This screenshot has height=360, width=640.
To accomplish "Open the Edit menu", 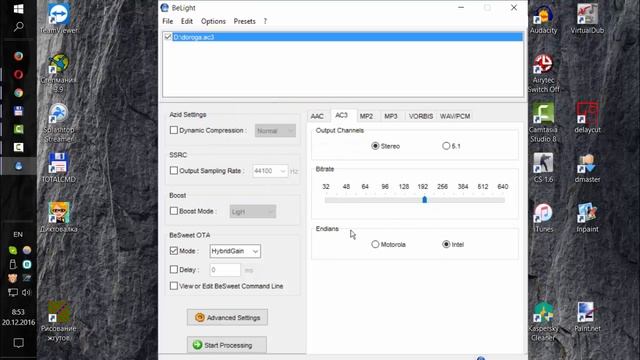I will (187, 21).
